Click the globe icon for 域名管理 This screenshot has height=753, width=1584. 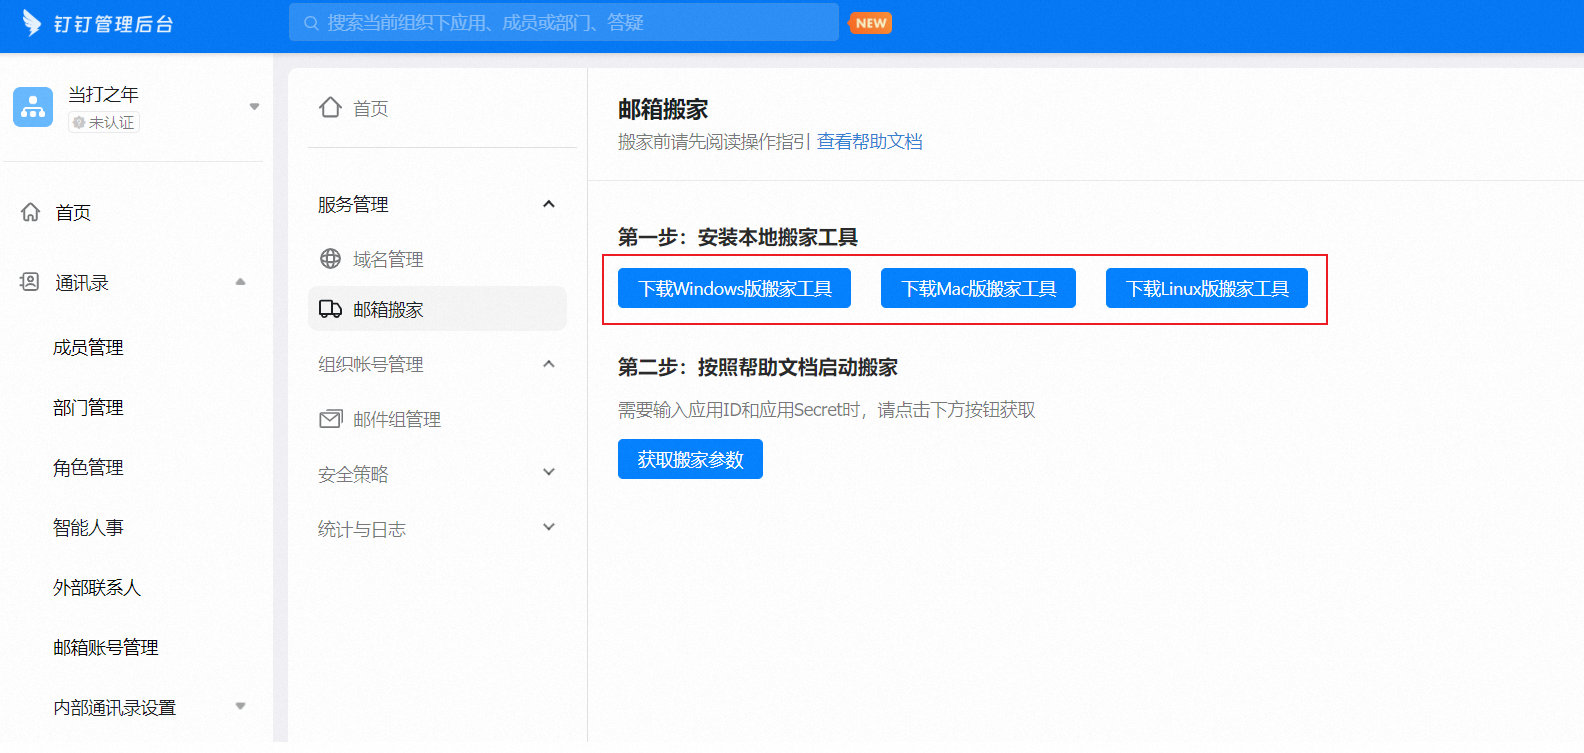[x=330, y=259]
